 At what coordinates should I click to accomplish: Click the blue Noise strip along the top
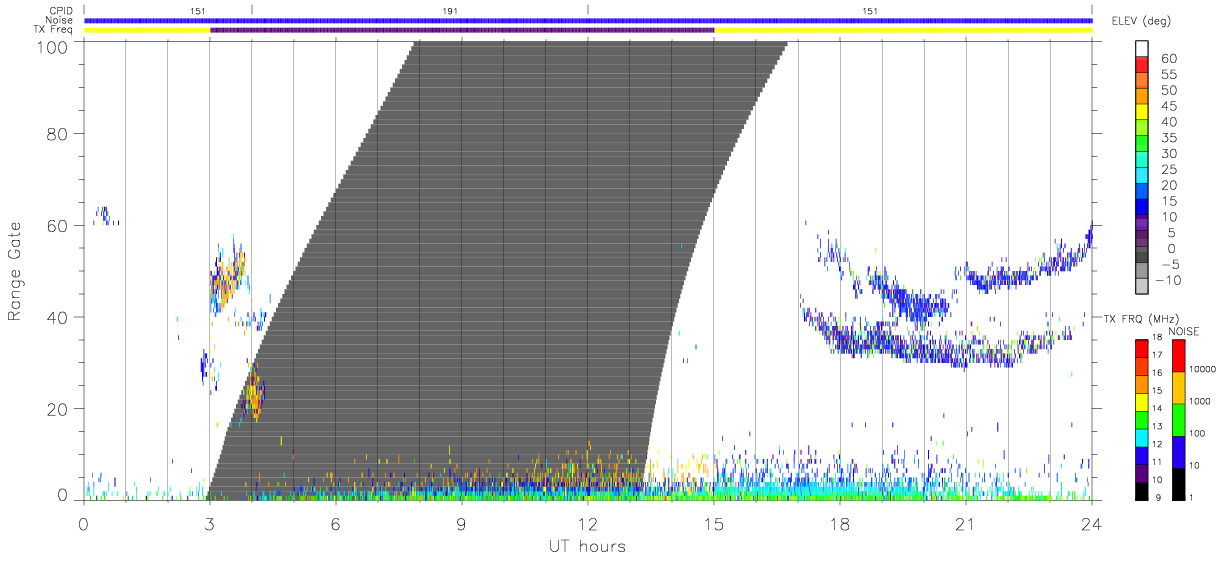(588, 20)
